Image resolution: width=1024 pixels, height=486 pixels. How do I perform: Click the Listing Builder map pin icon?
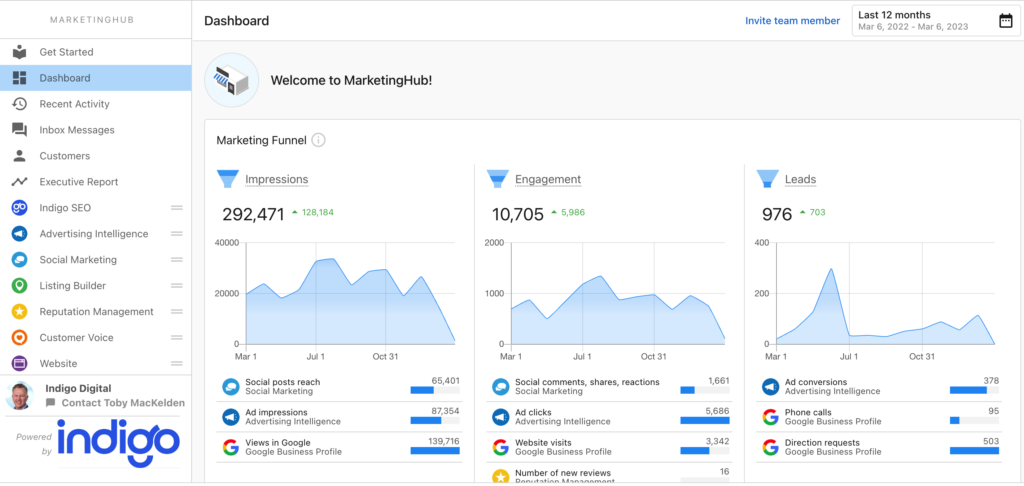coord(20,285)
